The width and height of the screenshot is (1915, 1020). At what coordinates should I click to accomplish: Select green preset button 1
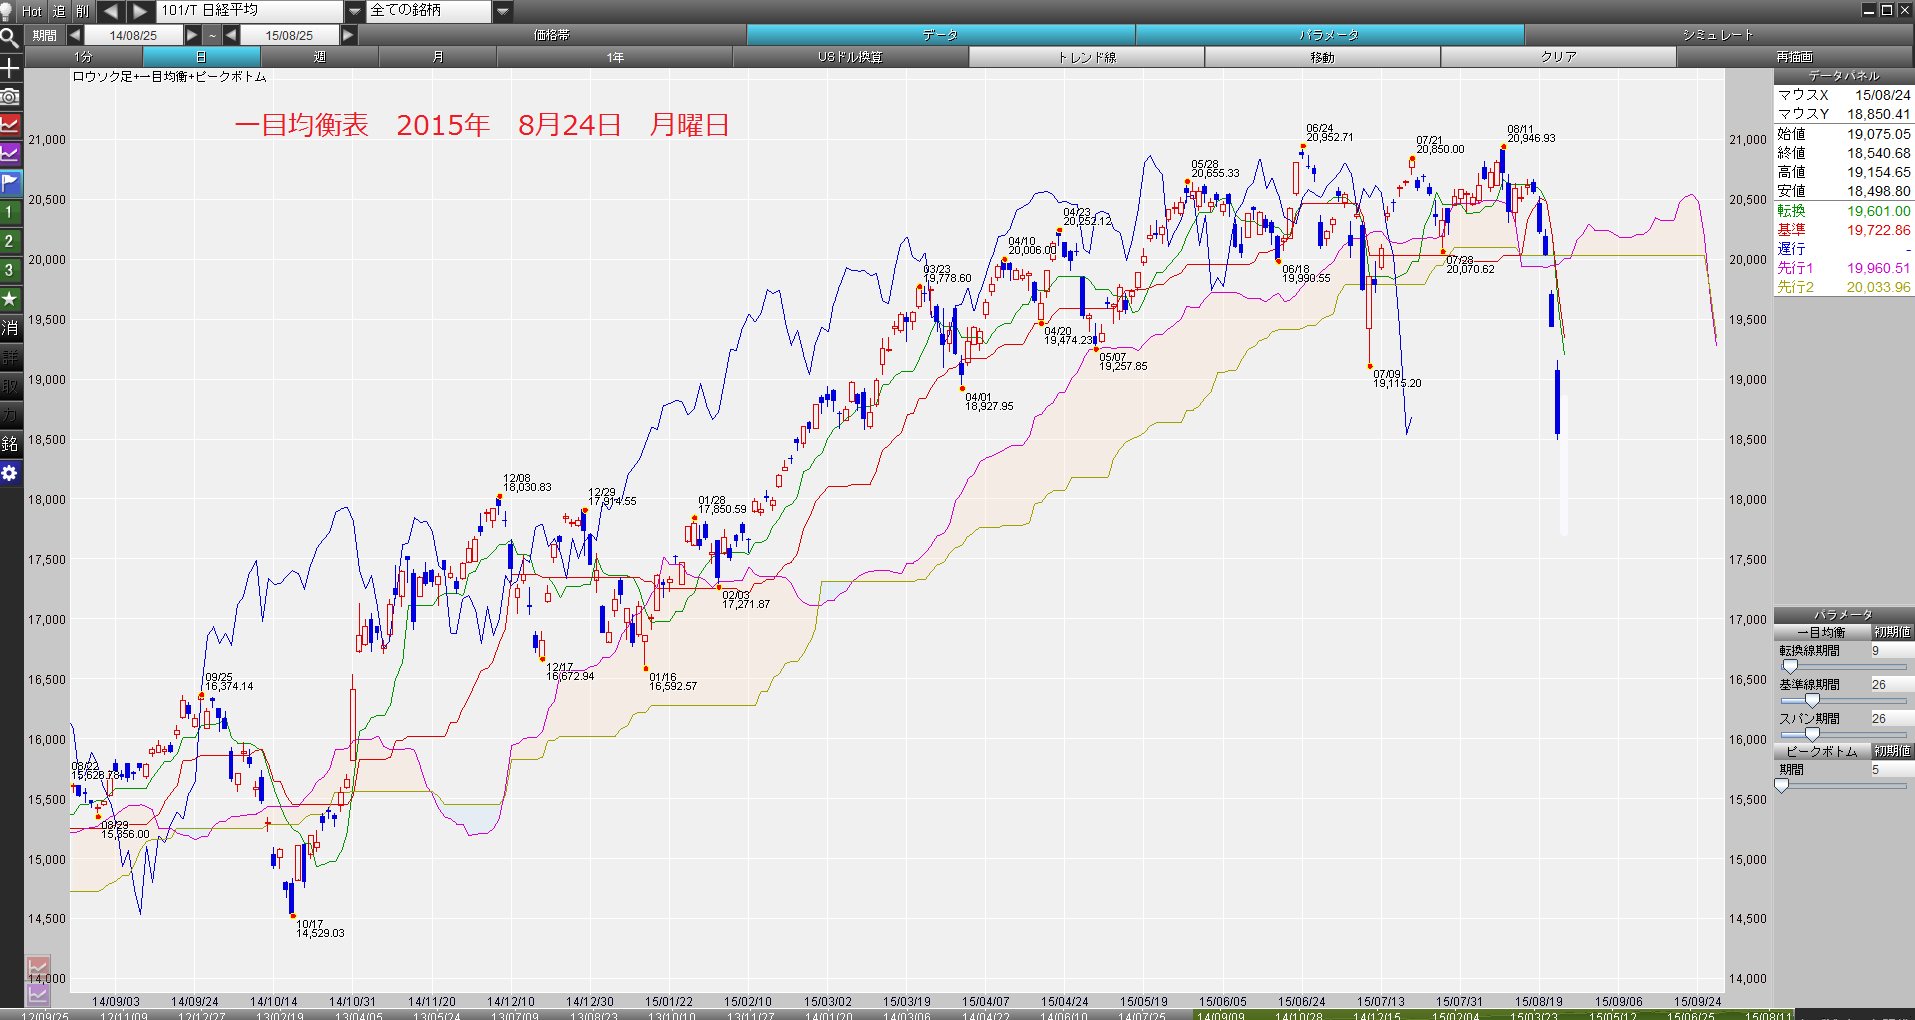[10, 212]
